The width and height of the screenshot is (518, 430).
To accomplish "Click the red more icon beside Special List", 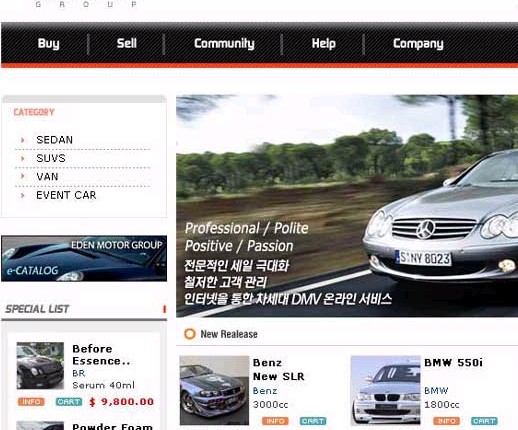I will pos(164,309).
